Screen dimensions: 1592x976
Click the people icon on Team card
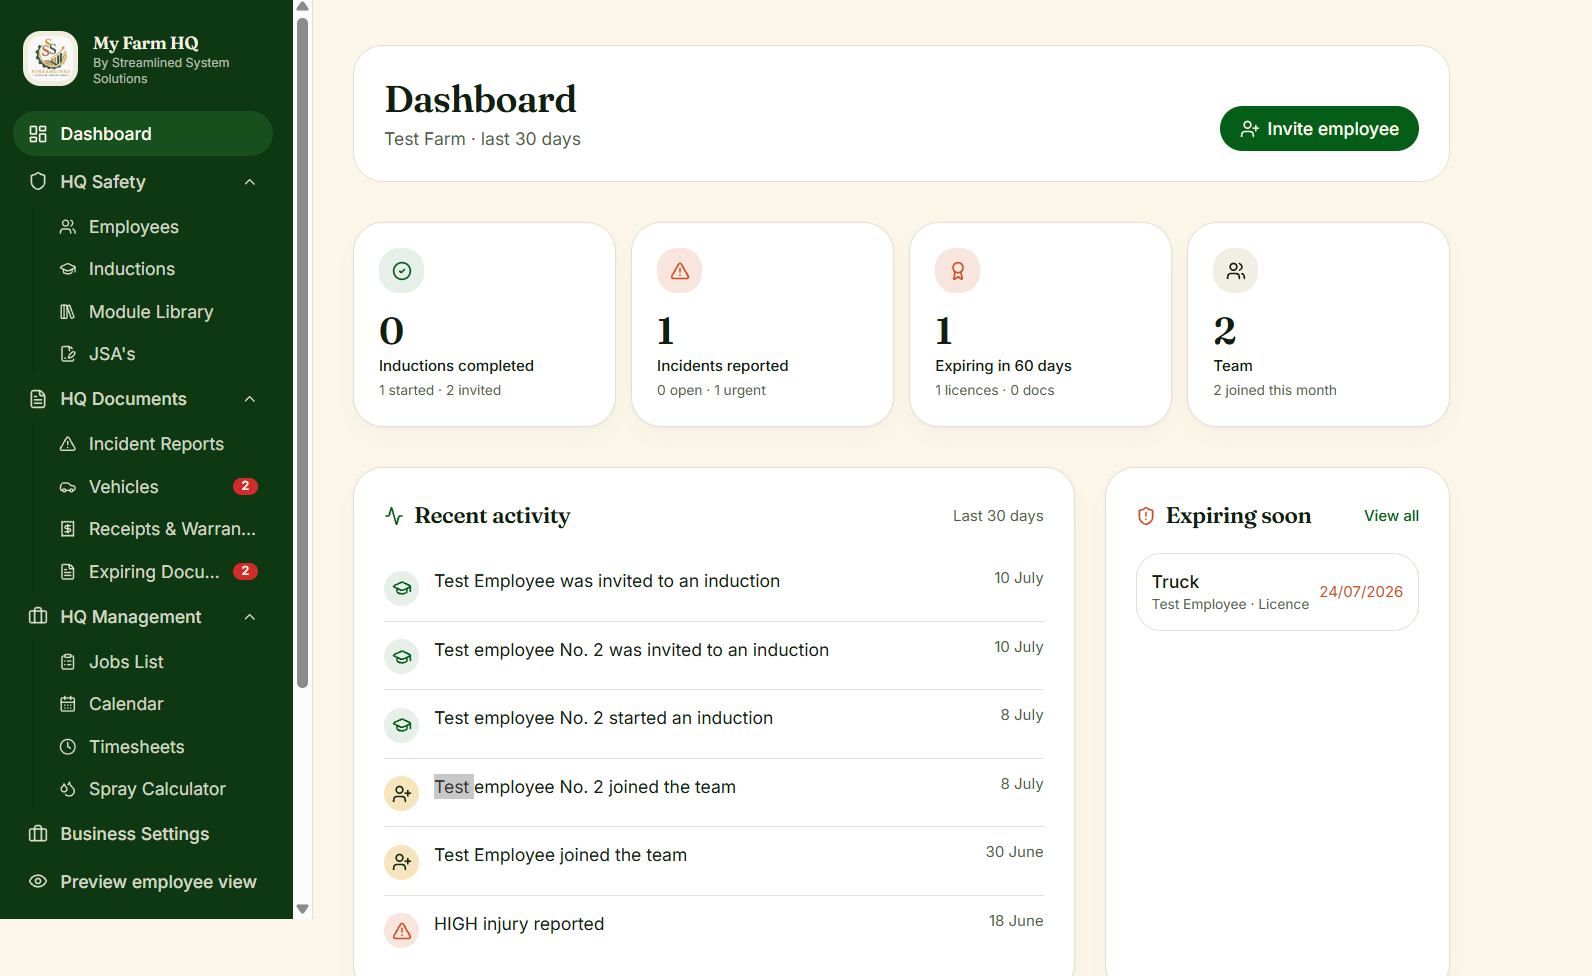point(1236,271)
